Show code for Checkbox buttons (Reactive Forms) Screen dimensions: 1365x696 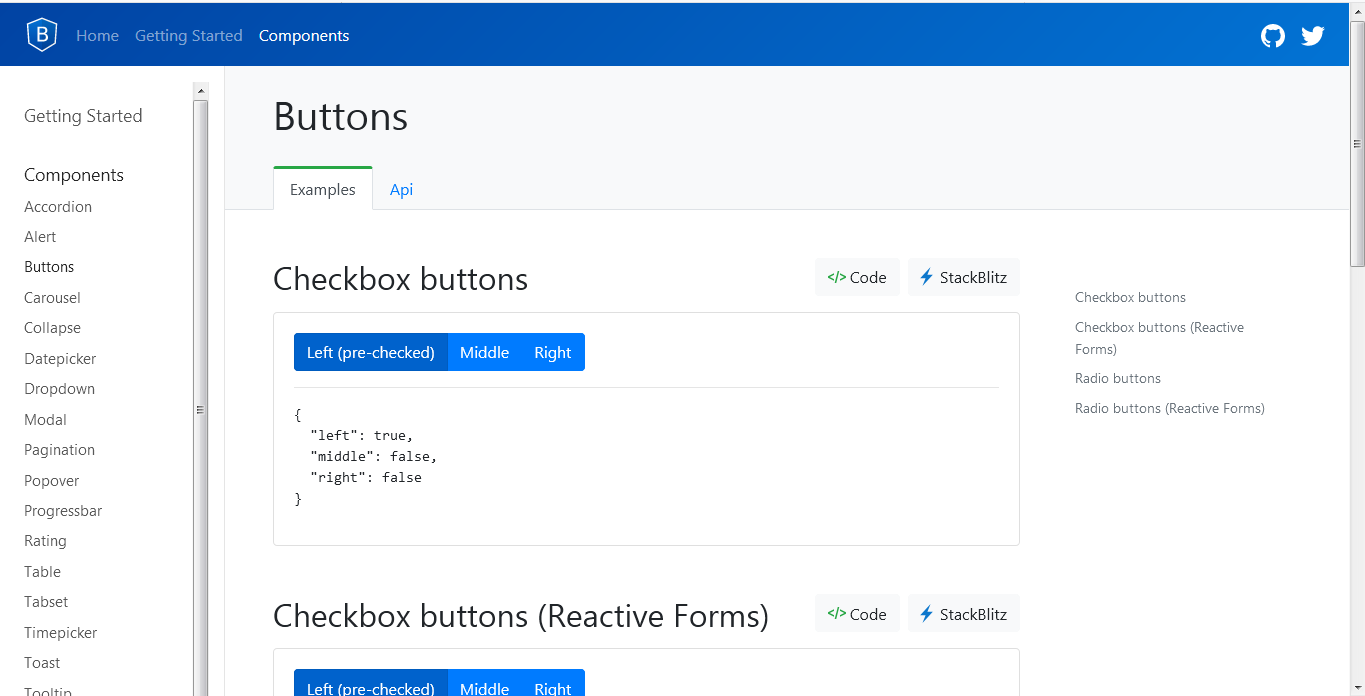coord(856,613)
